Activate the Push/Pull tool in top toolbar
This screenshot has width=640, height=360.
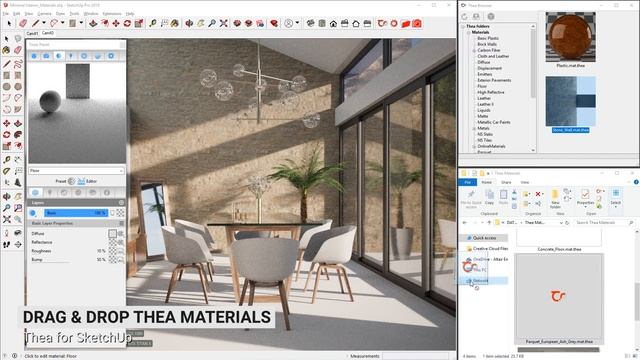(93, 24)
